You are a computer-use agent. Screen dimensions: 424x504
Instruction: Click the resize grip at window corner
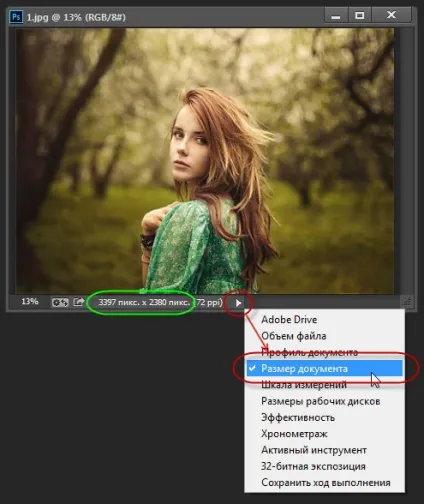(x=407, y=302)
